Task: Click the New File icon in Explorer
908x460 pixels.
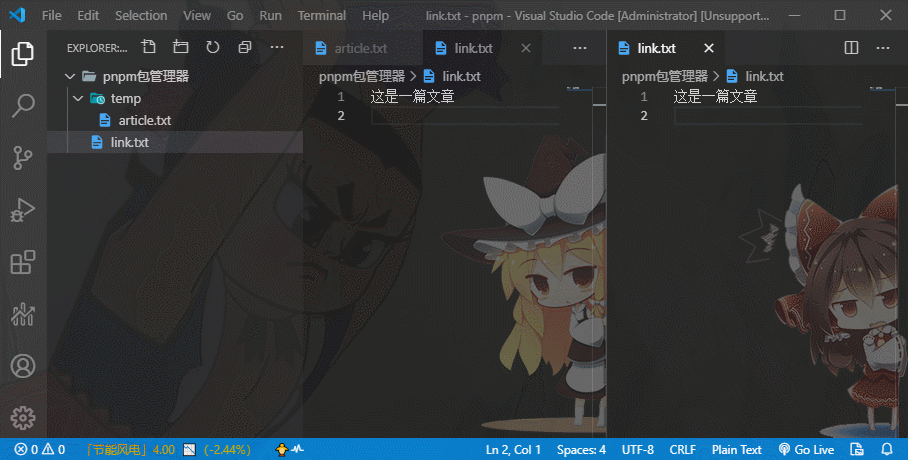Action: tap(149, 48)
